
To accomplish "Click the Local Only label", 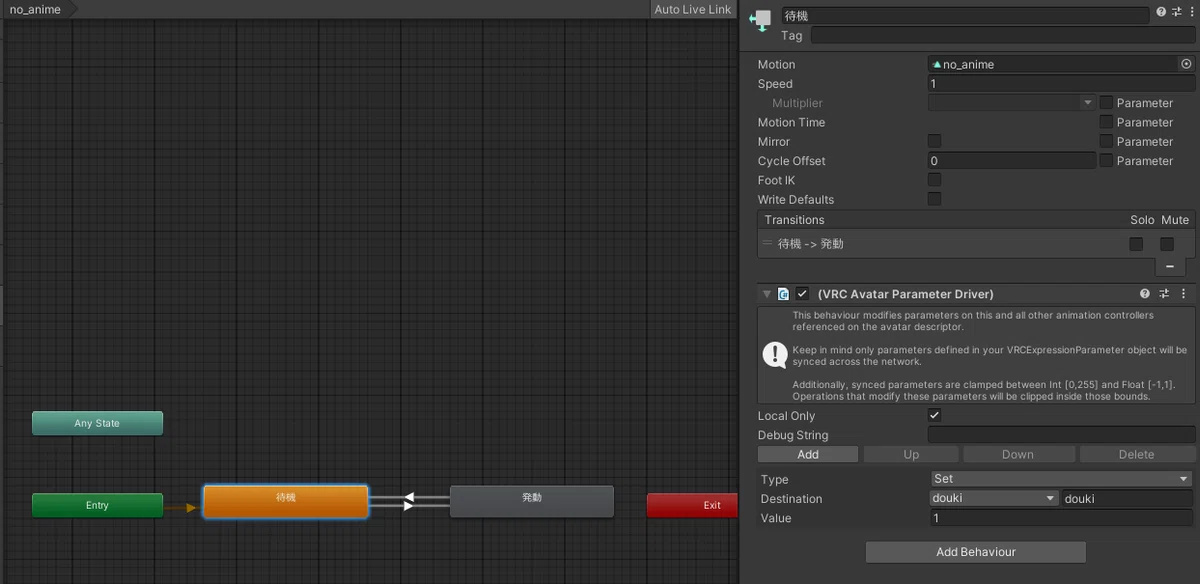I will tap(787, 416).
